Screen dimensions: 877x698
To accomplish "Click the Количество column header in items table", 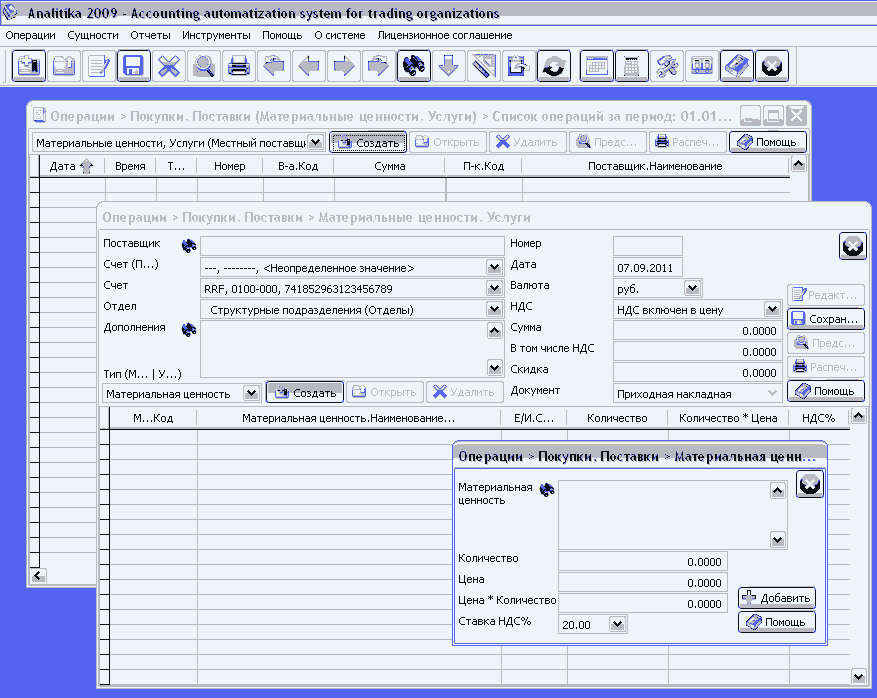I will [x=617, y=418].
